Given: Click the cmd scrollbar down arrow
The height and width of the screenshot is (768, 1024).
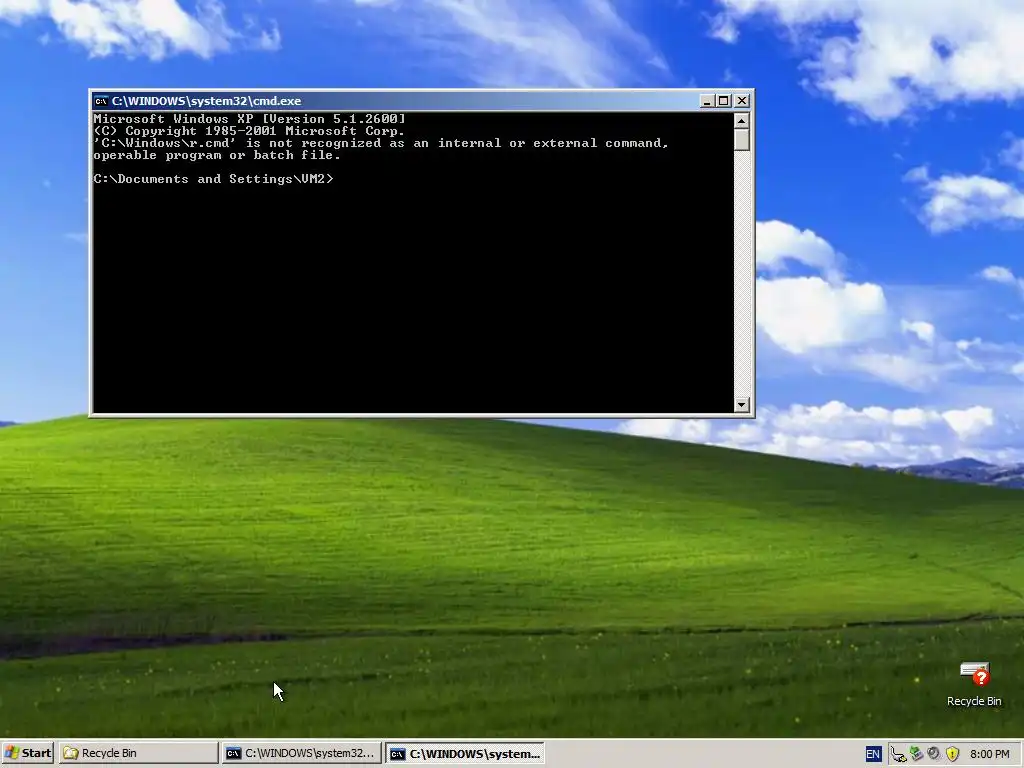Looking at the screenshot, I should [741, 404].
